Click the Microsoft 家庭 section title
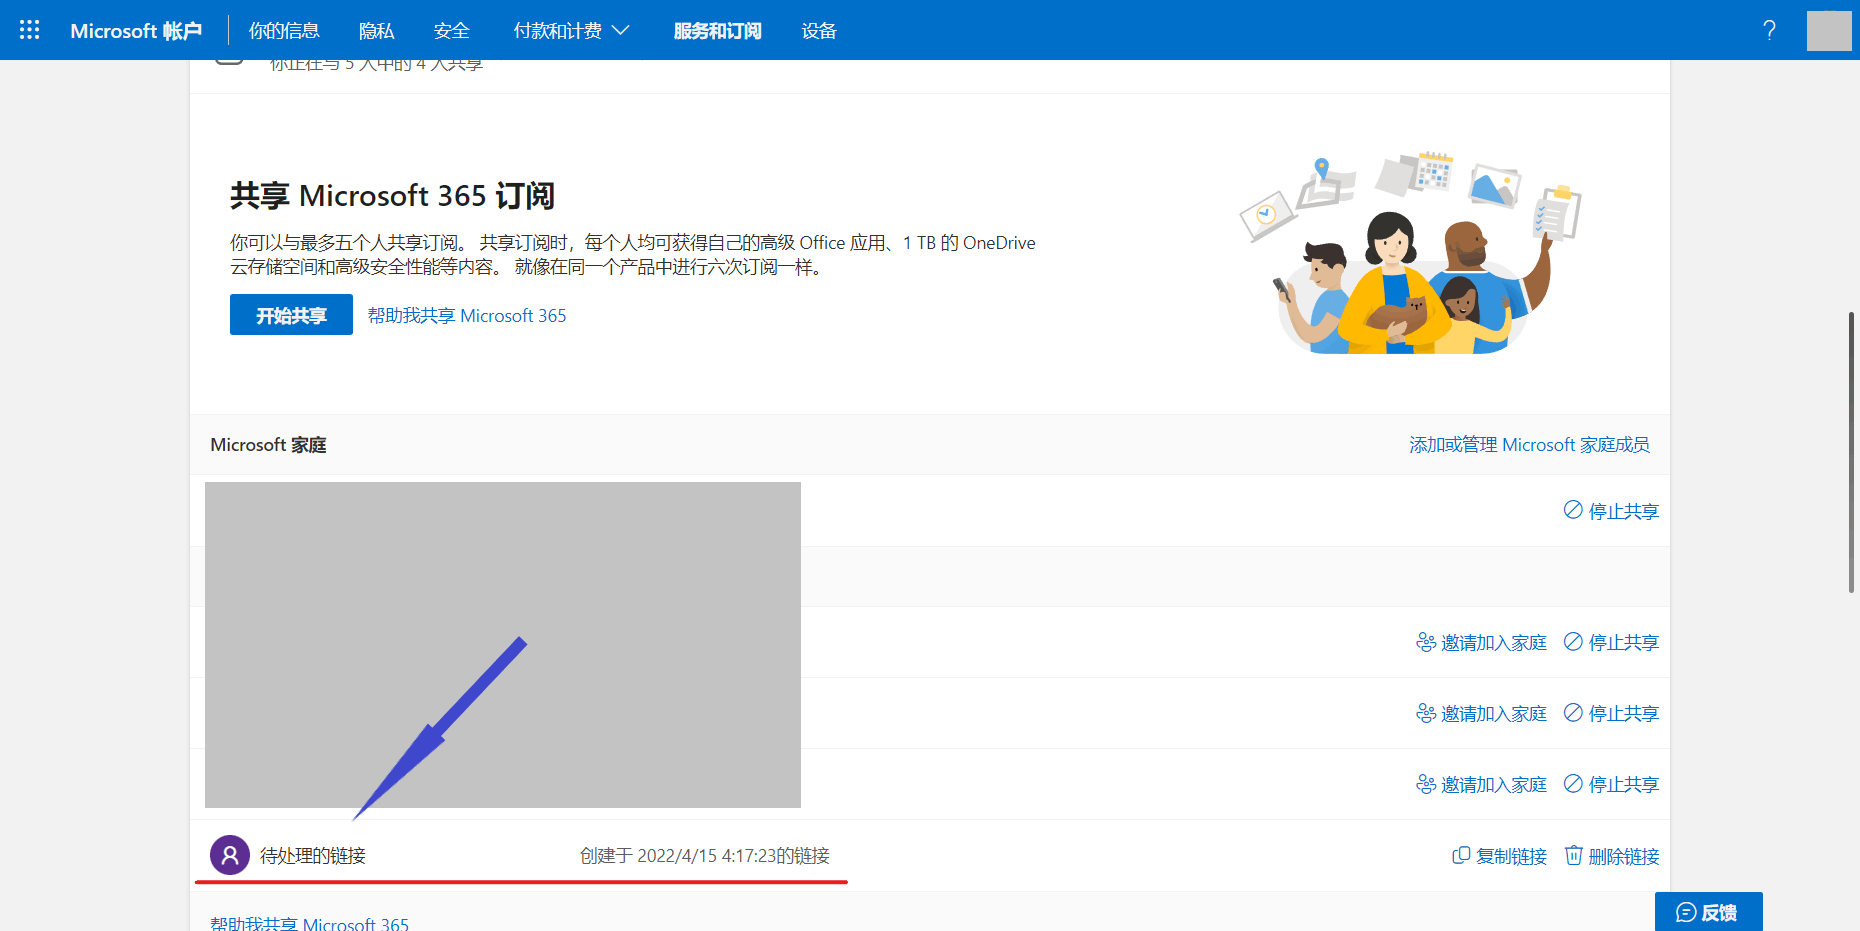This screenshot has width=1860, height=931. tap(268, 445)
